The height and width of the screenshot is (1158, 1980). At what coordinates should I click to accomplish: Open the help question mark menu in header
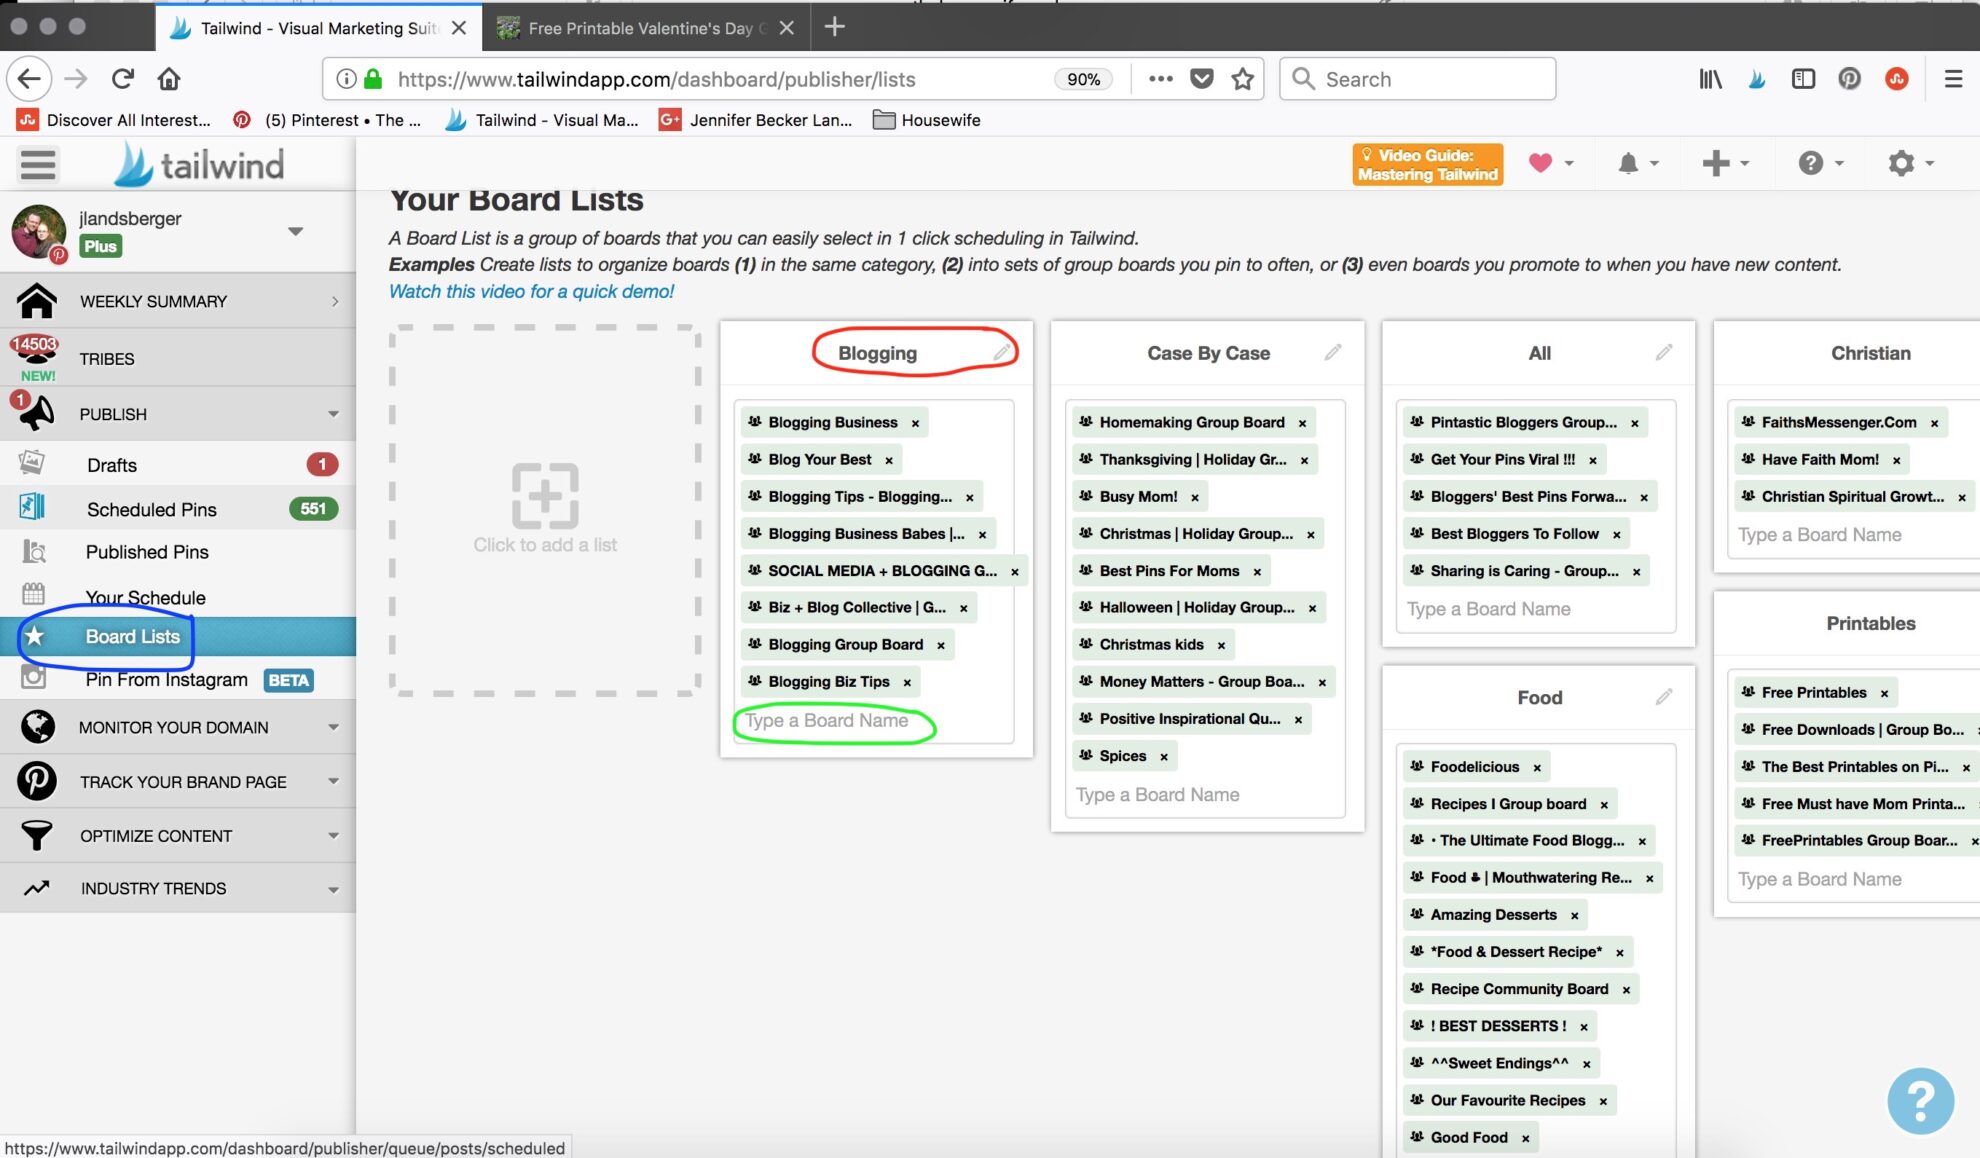[x=1821, y=163]
